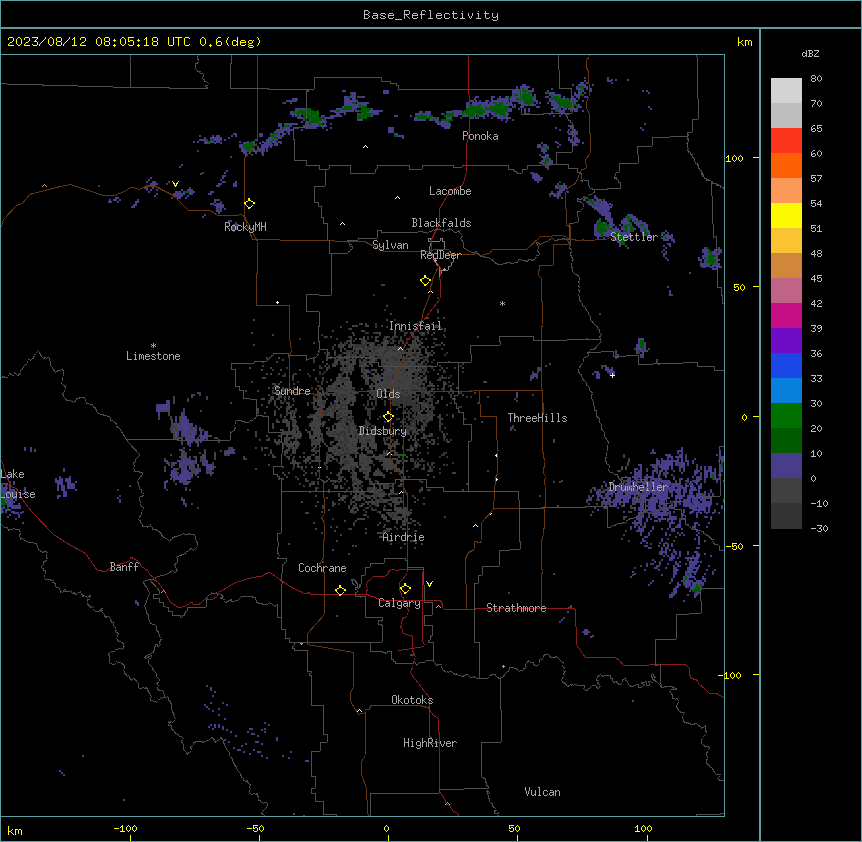Click the Calgary label
This screenshot has height=842, width=862.
[x=399, y=603]
